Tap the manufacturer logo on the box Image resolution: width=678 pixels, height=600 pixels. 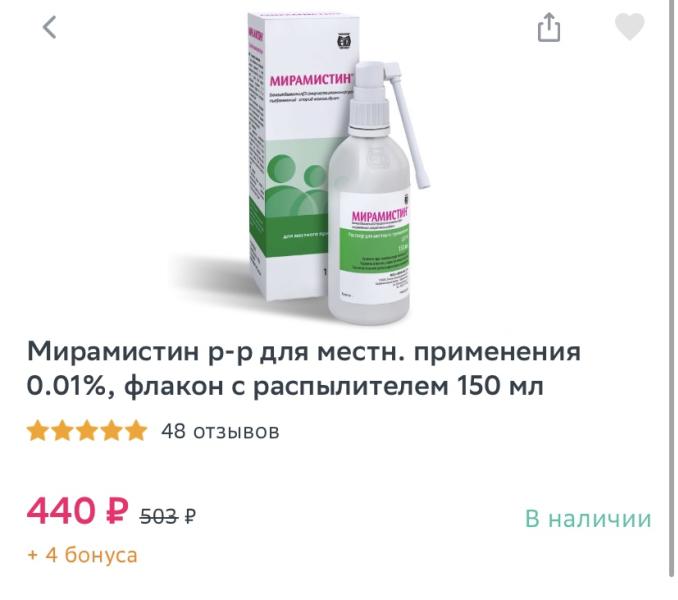pos(344,41)
